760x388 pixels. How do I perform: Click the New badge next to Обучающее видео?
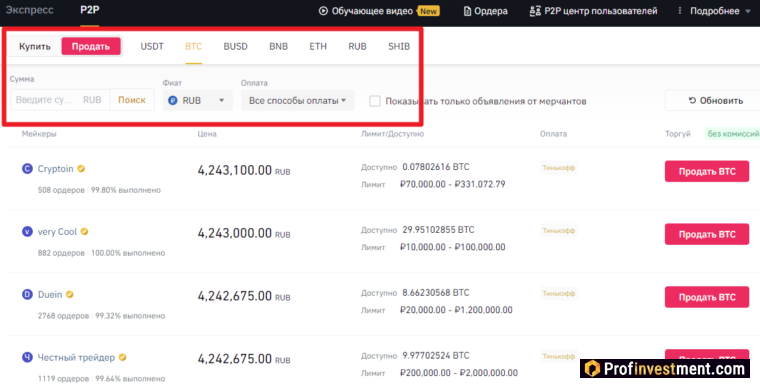[x=428, y=11]
